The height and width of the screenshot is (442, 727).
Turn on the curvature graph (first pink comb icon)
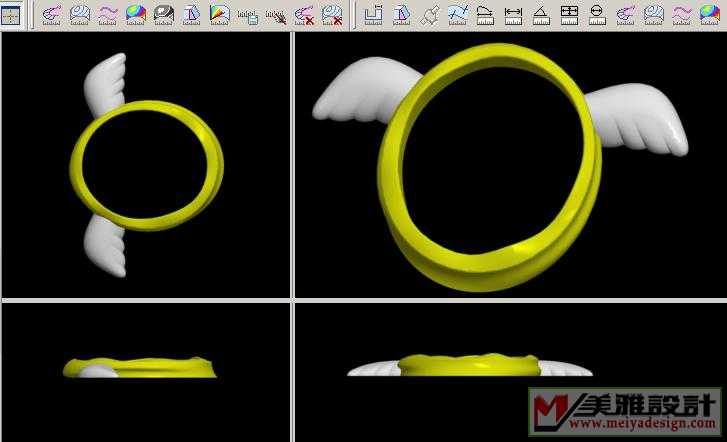pyautogui.click(x=52, y=15)
